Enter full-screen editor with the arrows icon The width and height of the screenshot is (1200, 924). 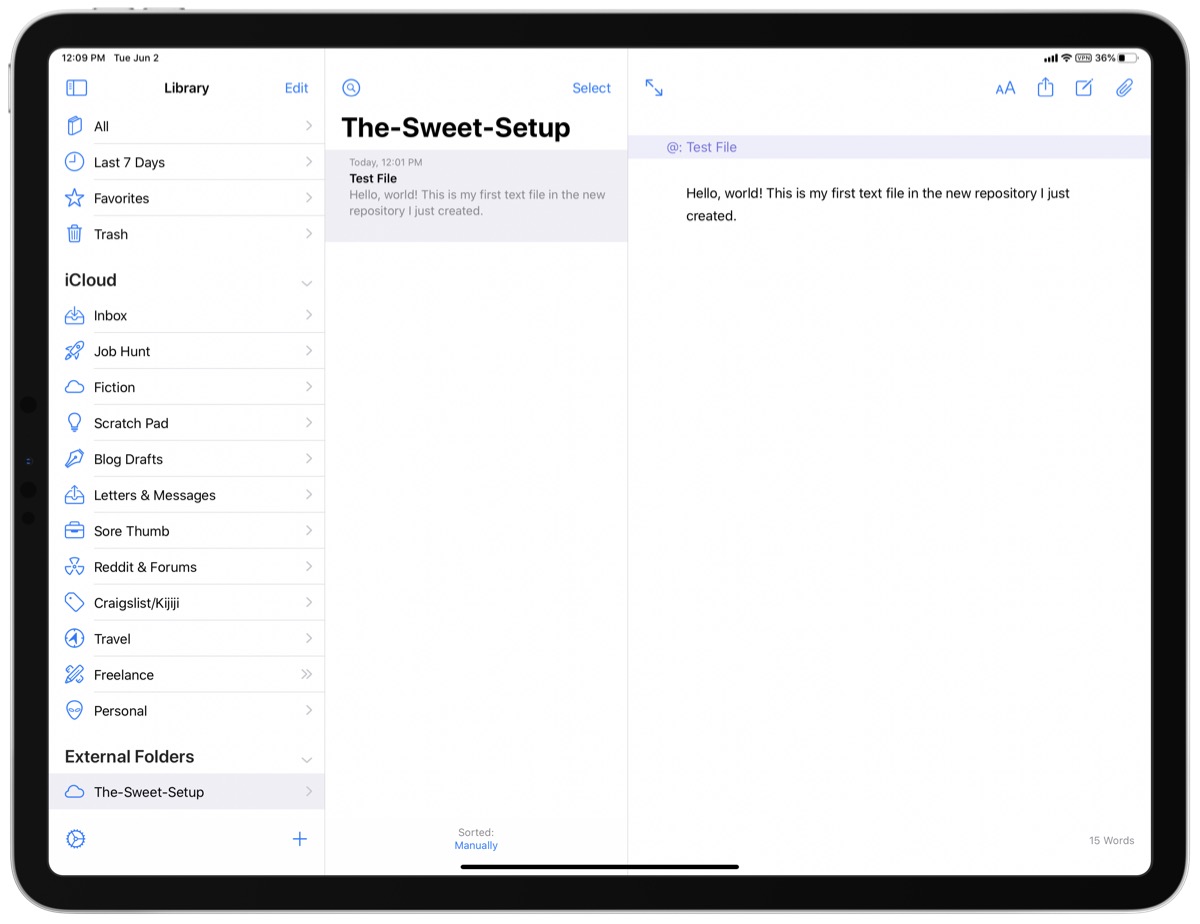[x=654, y=88]
